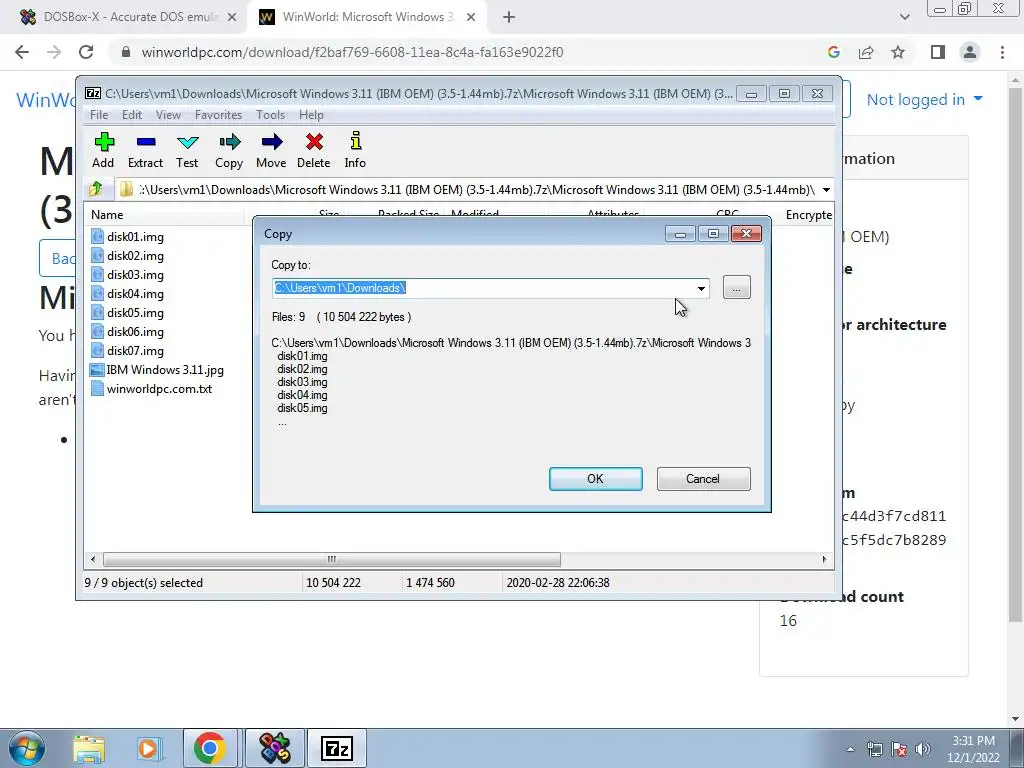1024x768 pixels.
Task: Click the volume icon in the system tray
Action: point(923,749)
